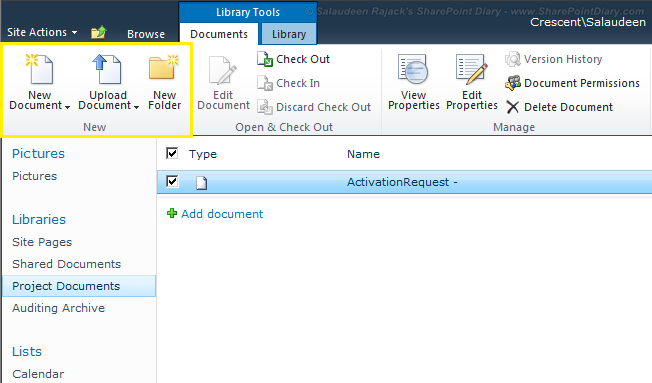Sort by the Type column header
This screenshot has width=652, height=383.
pyautogui.click(x=203, y=154)
